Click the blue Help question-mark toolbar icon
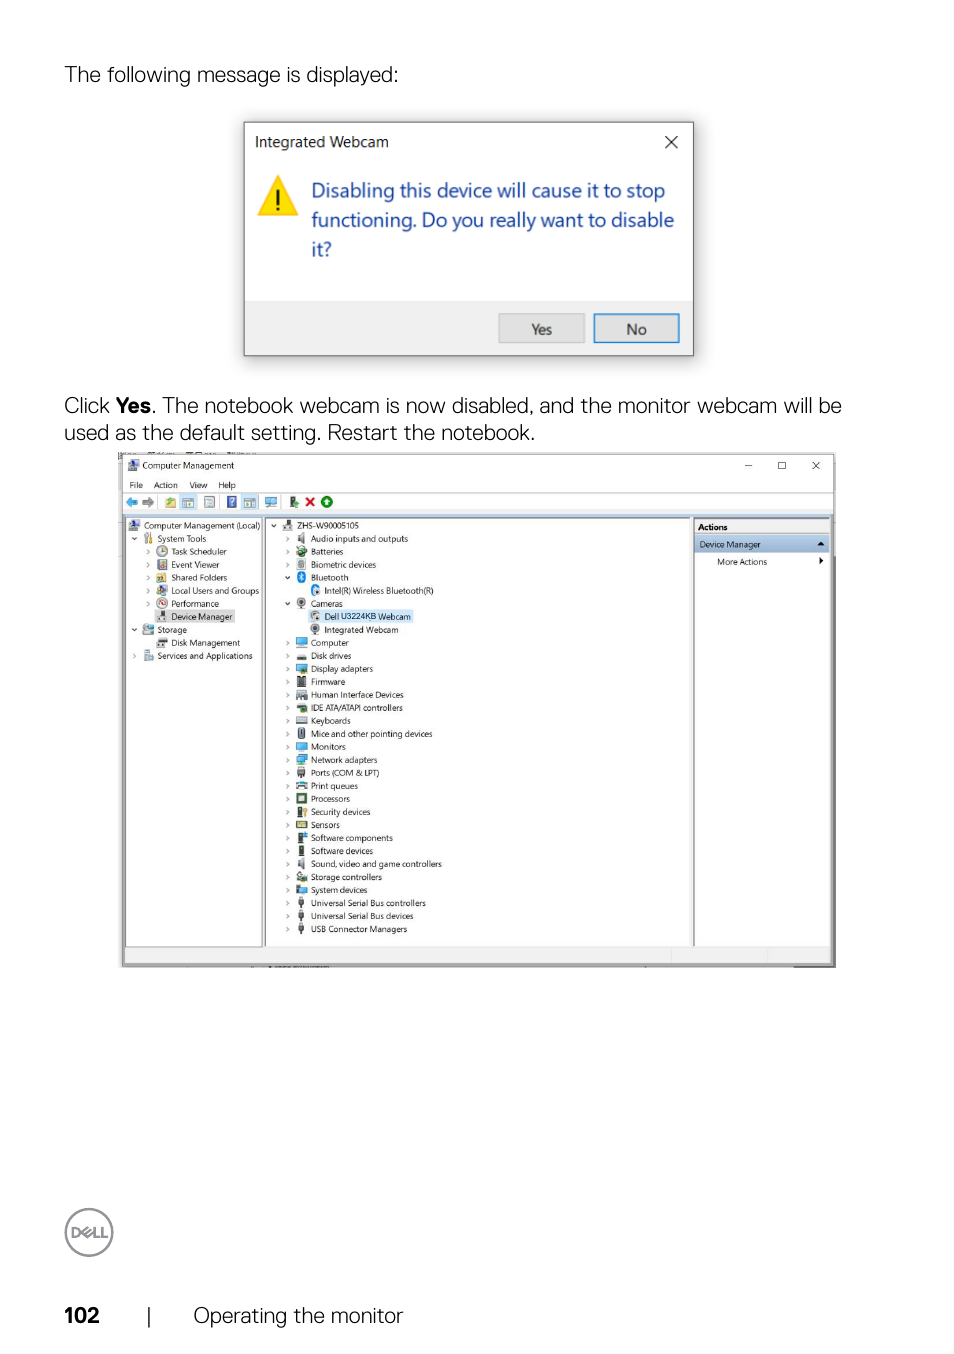 tap(232, 502)
